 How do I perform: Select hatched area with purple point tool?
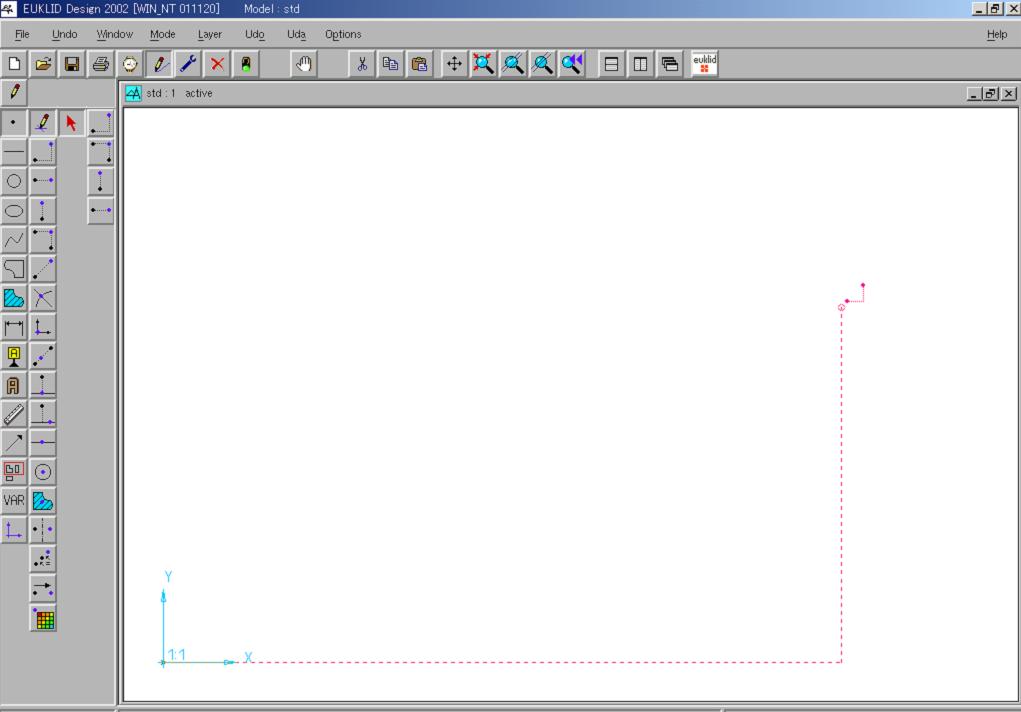click(43, 500)
